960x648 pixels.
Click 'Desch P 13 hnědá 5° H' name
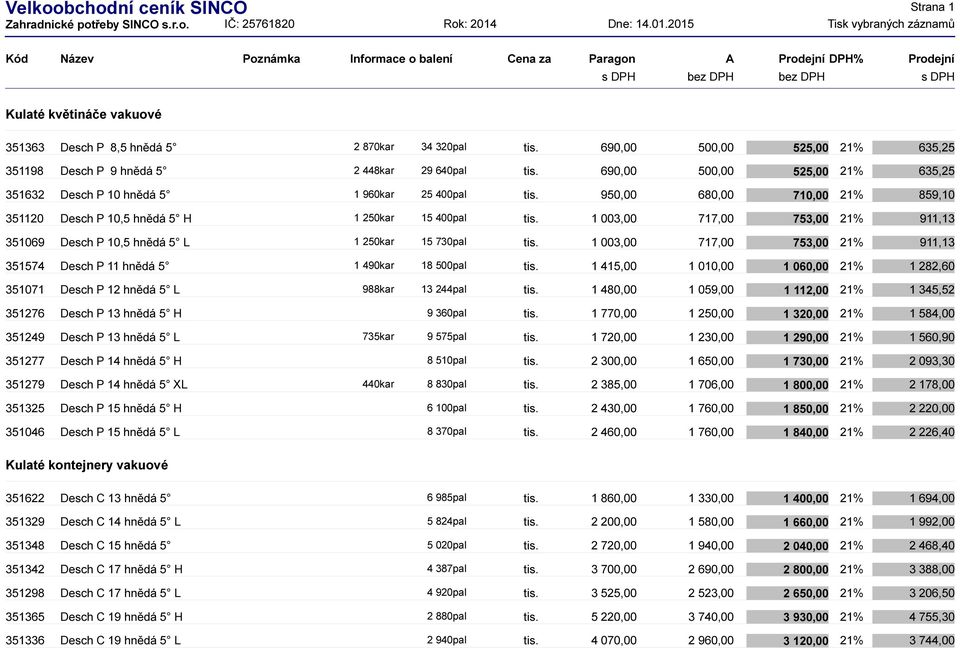point(121,314)
